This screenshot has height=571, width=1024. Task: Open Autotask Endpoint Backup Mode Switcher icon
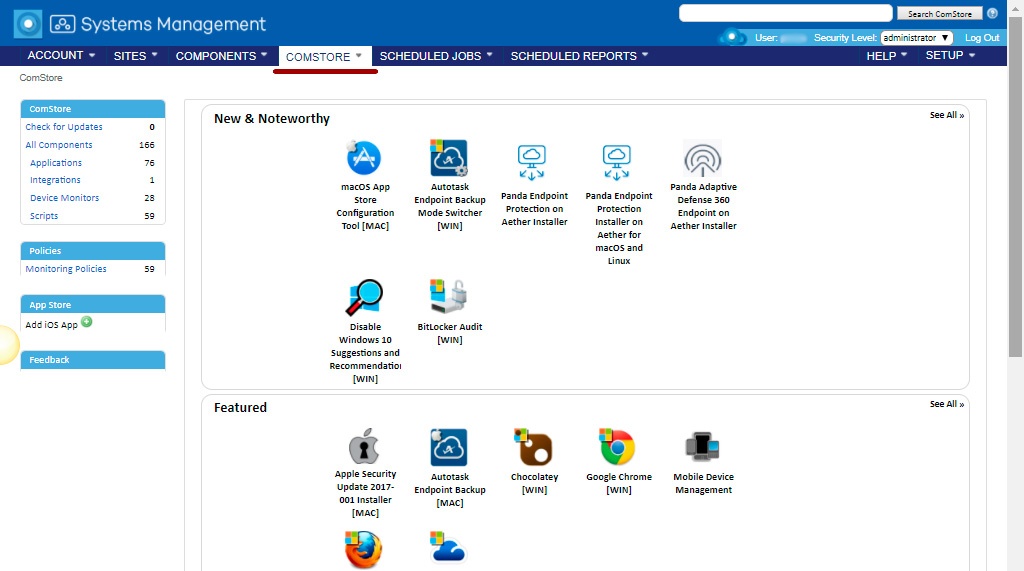point(449,157)
